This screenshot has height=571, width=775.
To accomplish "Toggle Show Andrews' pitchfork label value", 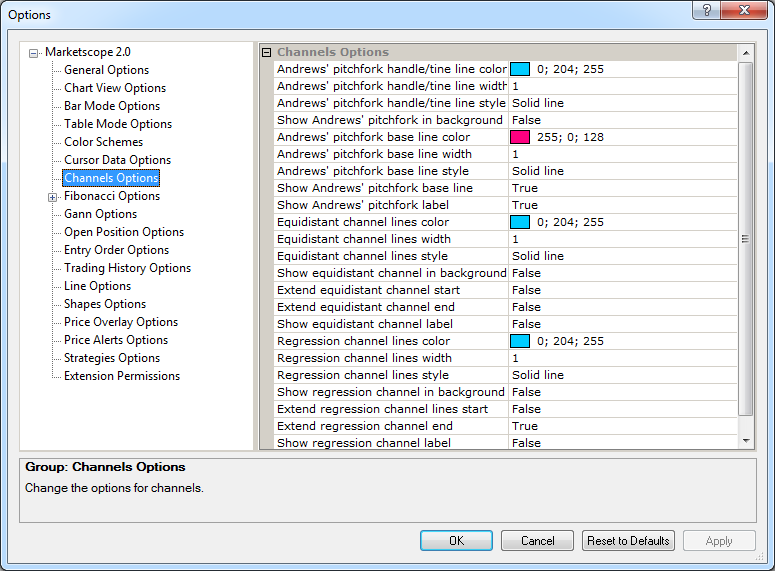I will coord(623,205).
